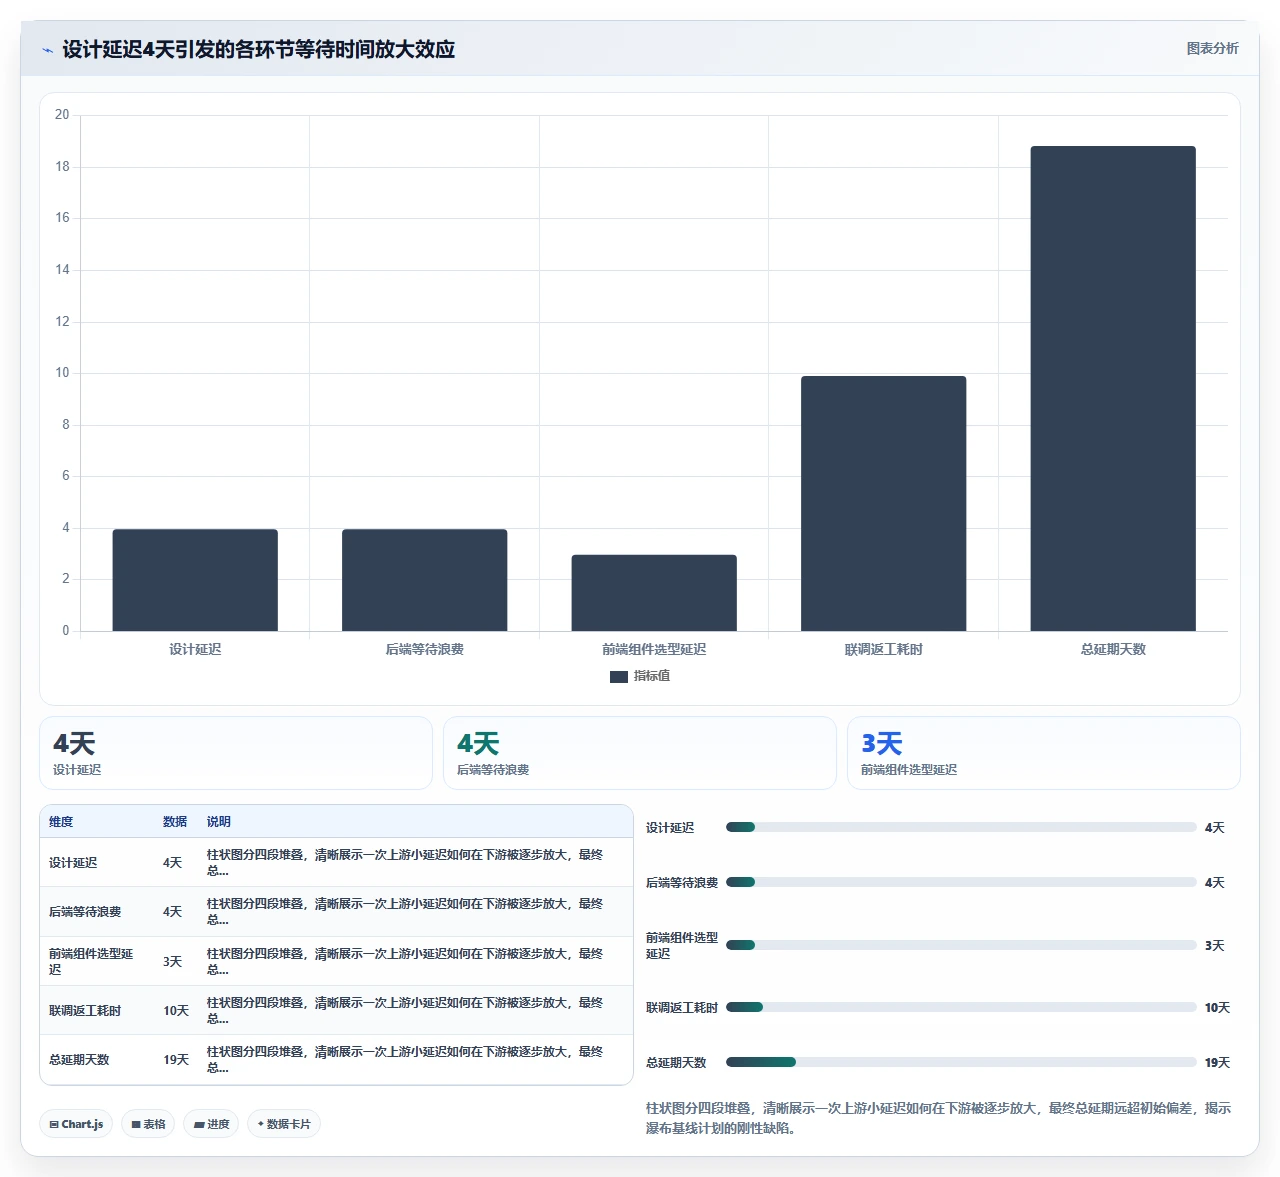Click the 总延期天数 bar in chart
The image size is (1280, 1177).
click(x=1113, y=388)
